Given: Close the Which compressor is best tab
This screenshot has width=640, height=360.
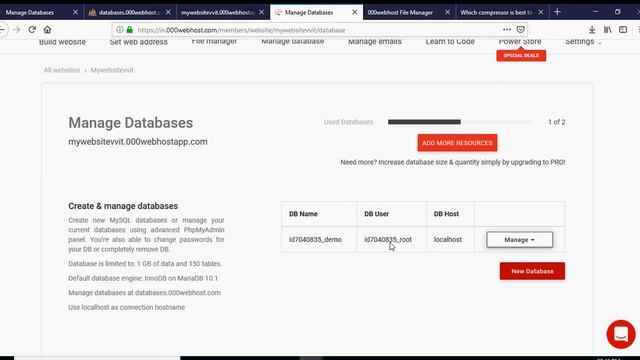Looking at the screenshot, I should click(x=541, y=12).
